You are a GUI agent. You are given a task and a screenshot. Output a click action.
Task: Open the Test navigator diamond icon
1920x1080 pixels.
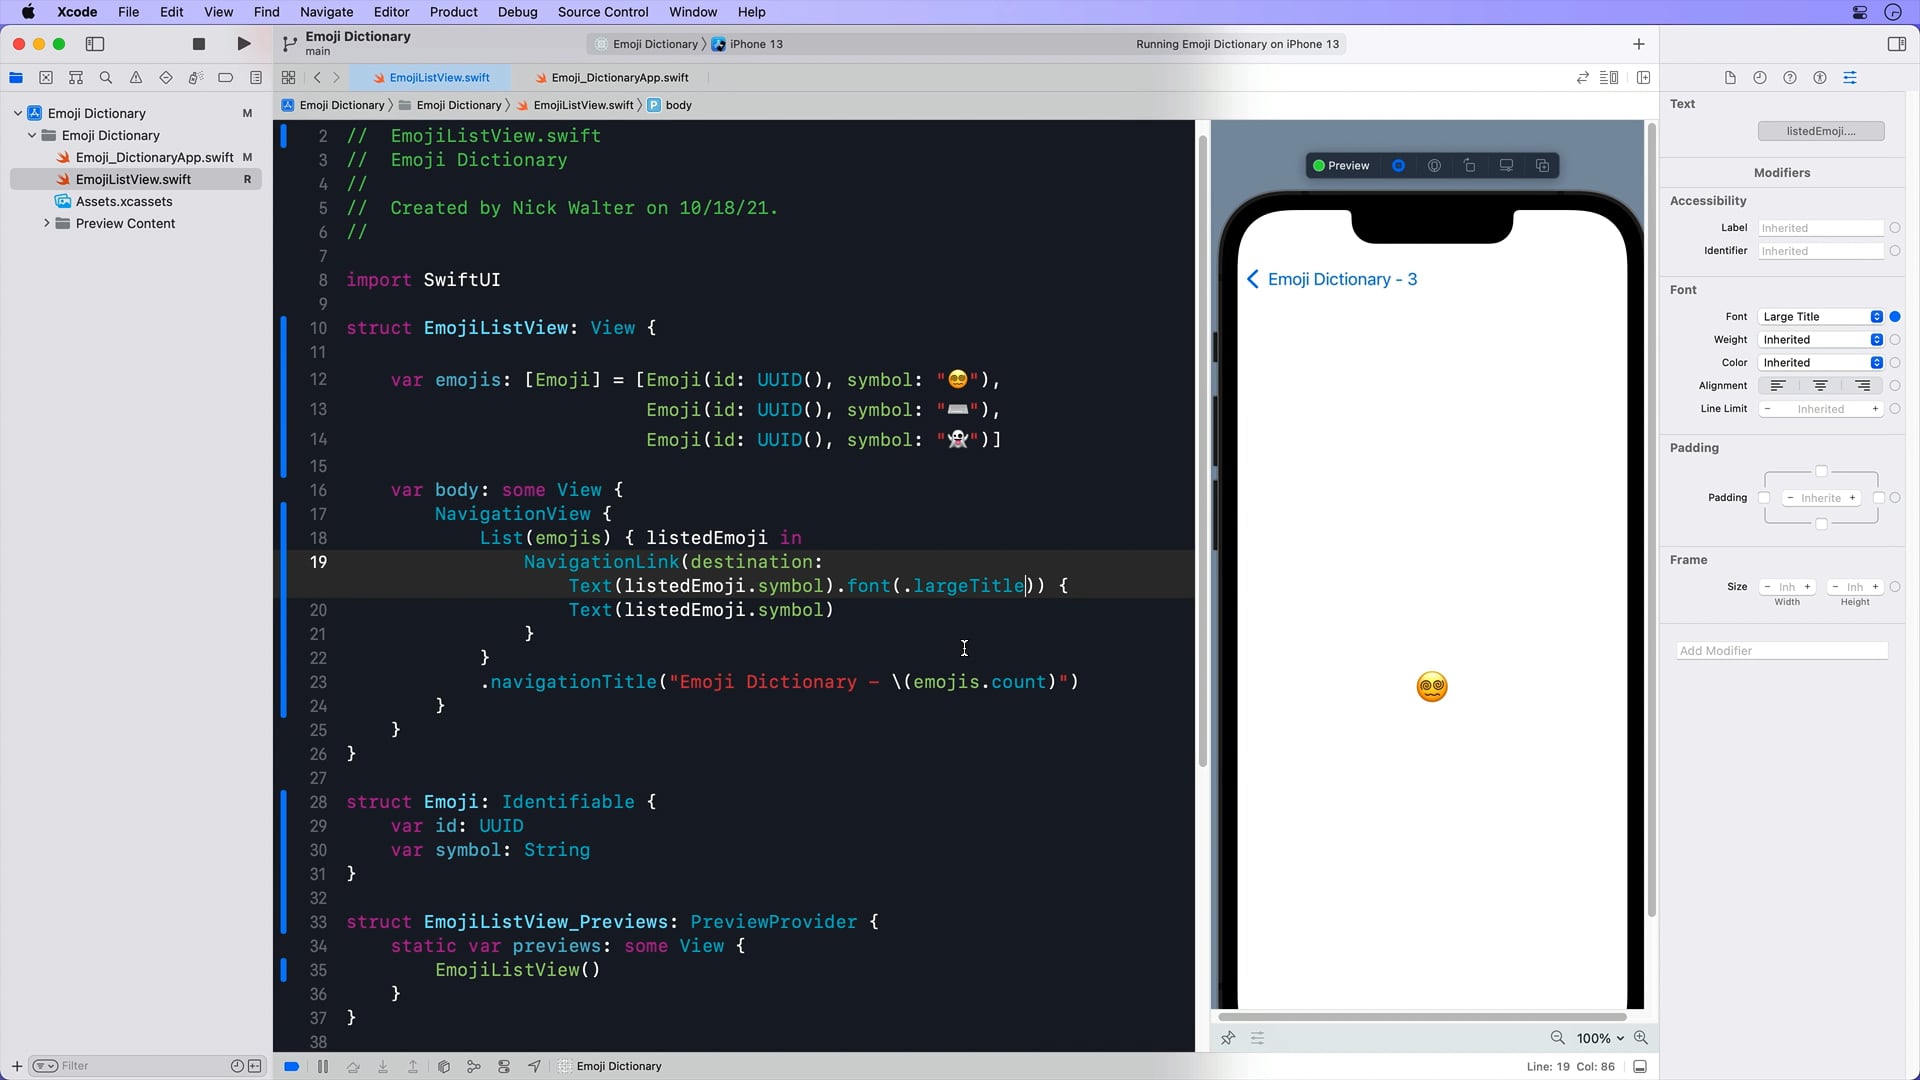coord(166,78)
